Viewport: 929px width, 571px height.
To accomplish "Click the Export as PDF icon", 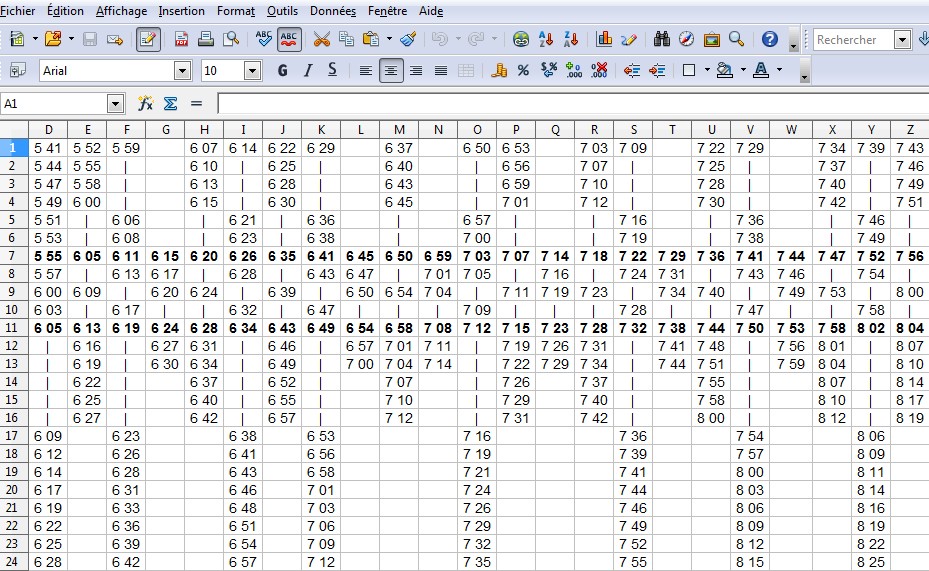I will click(x=181, y=40).
